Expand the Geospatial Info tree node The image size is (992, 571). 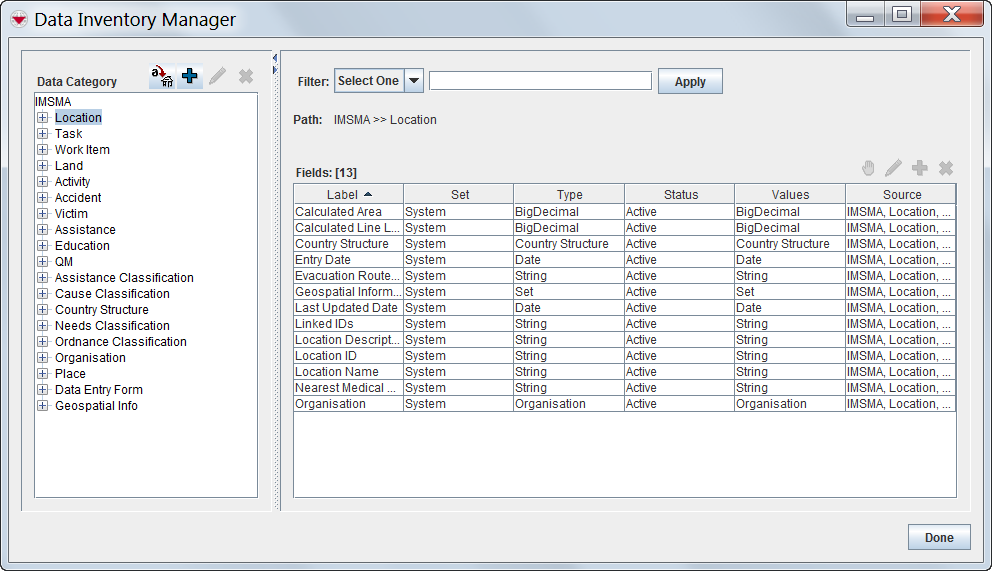click(x=43, y=406)
